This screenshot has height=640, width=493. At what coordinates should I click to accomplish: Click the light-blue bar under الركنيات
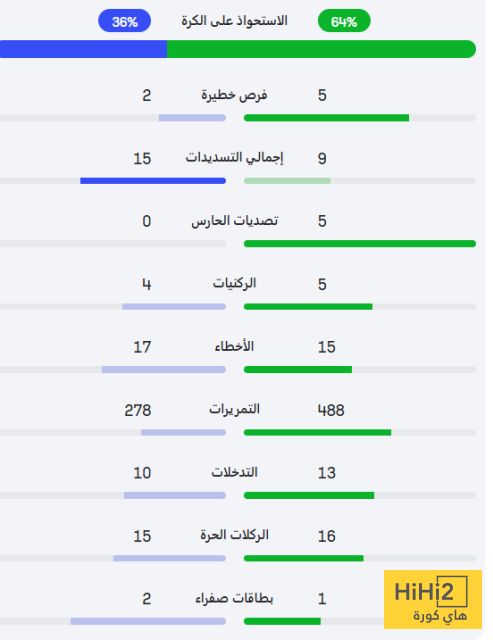pyautogui.click(x=174, y=307)
